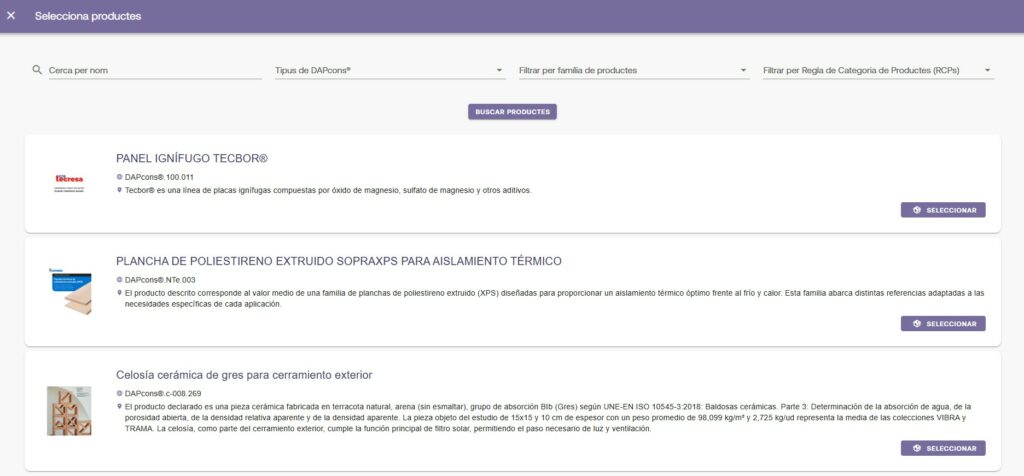The width and height of the screenshot is (1024, 476).
Task: Click the icon beside DAPcons c-008.269
Action: coord(120,394)
